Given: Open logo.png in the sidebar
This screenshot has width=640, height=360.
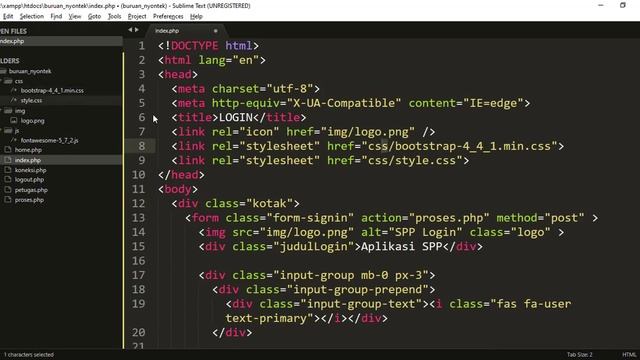Looking at the screenshot, I should coord(33,121).
